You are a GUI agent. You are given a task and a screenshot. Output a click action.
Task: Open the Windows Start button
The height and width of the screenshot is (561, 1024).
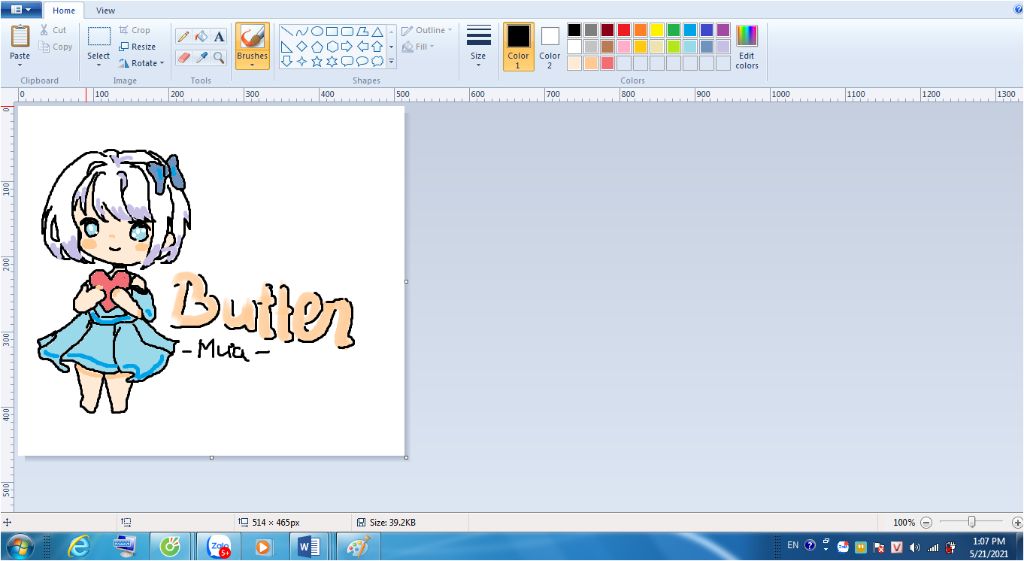coord(20,547)
